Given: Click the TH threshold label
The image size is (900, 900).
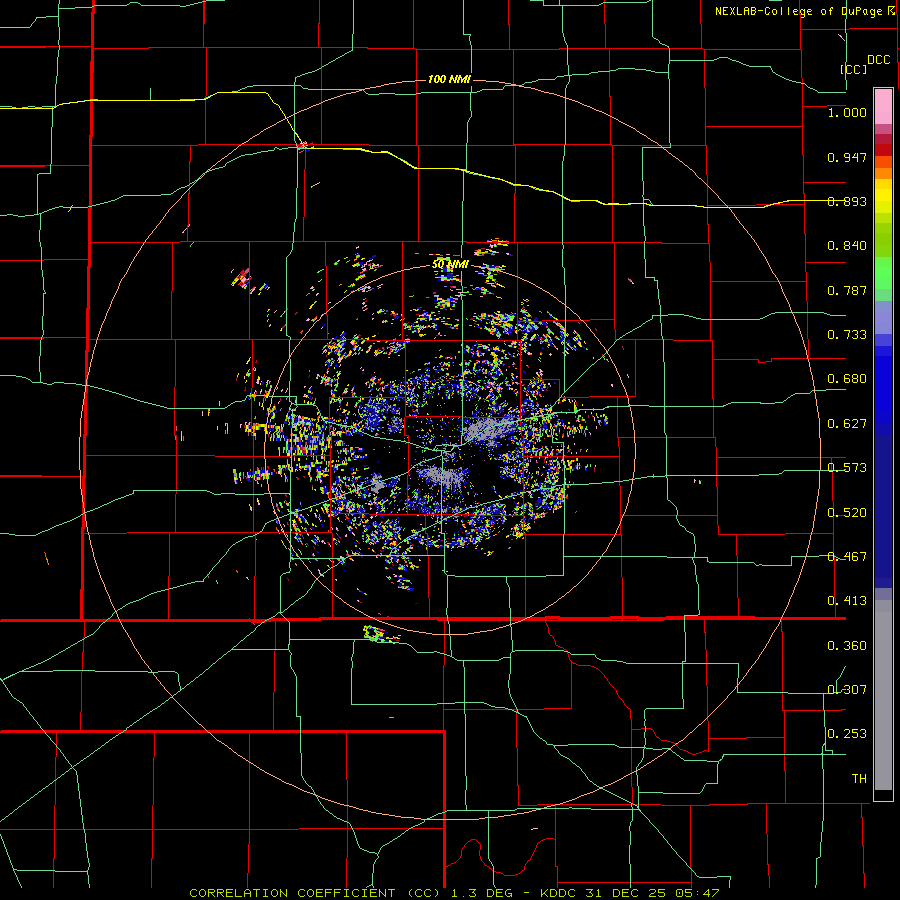Looking at the screenshot, I should pyautogui.click(x=859, y=779).
